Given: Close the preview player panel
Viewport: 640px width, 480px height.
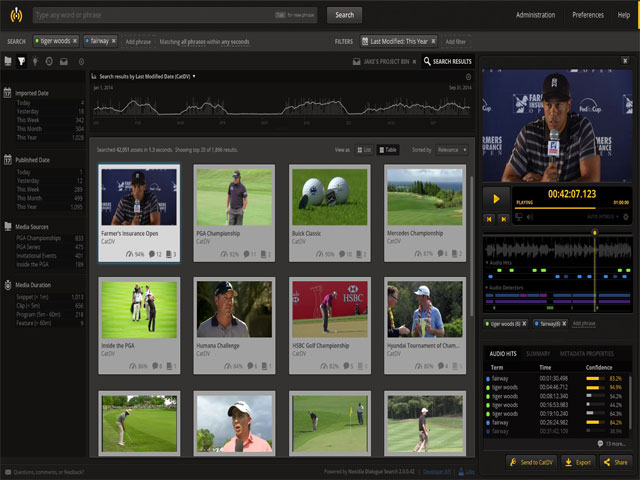Looking at the screenshot, I should coord(625,61).
